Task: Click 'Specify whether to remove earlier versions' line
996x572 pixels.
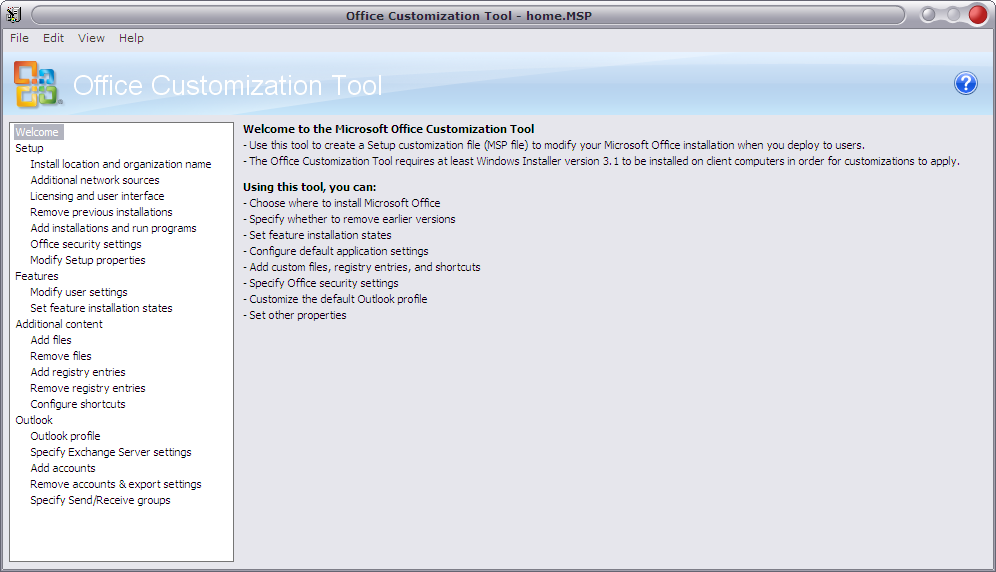Action: (349, 219)
